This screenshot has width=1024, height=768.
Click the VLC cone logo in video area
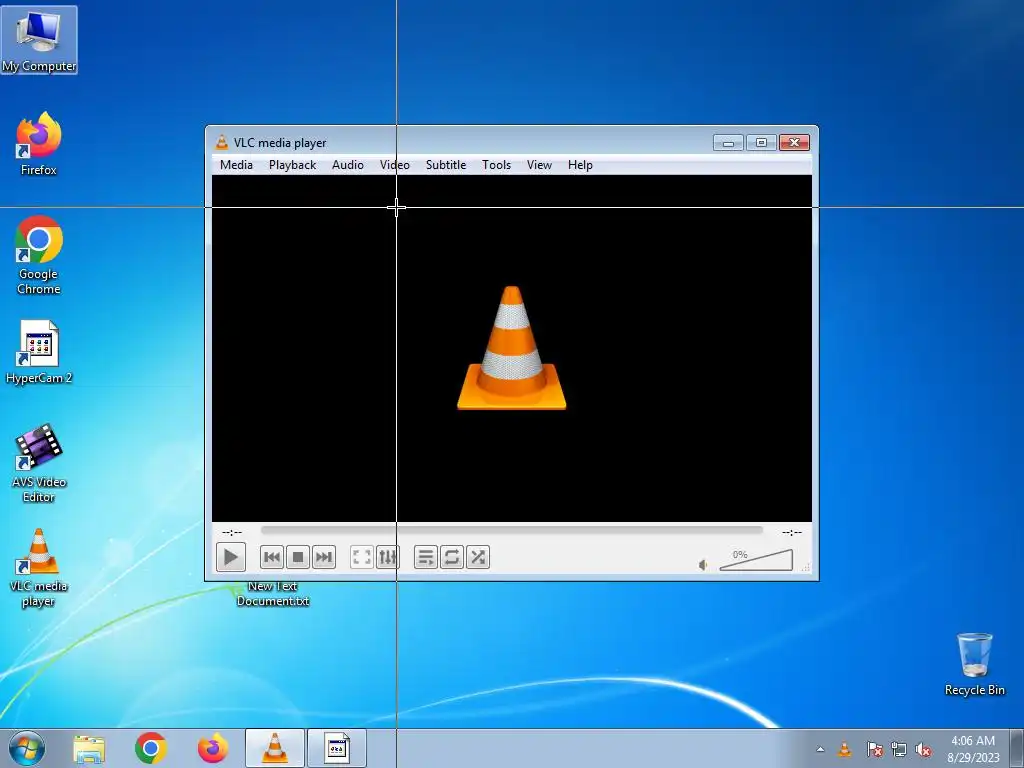pos(511,348)
